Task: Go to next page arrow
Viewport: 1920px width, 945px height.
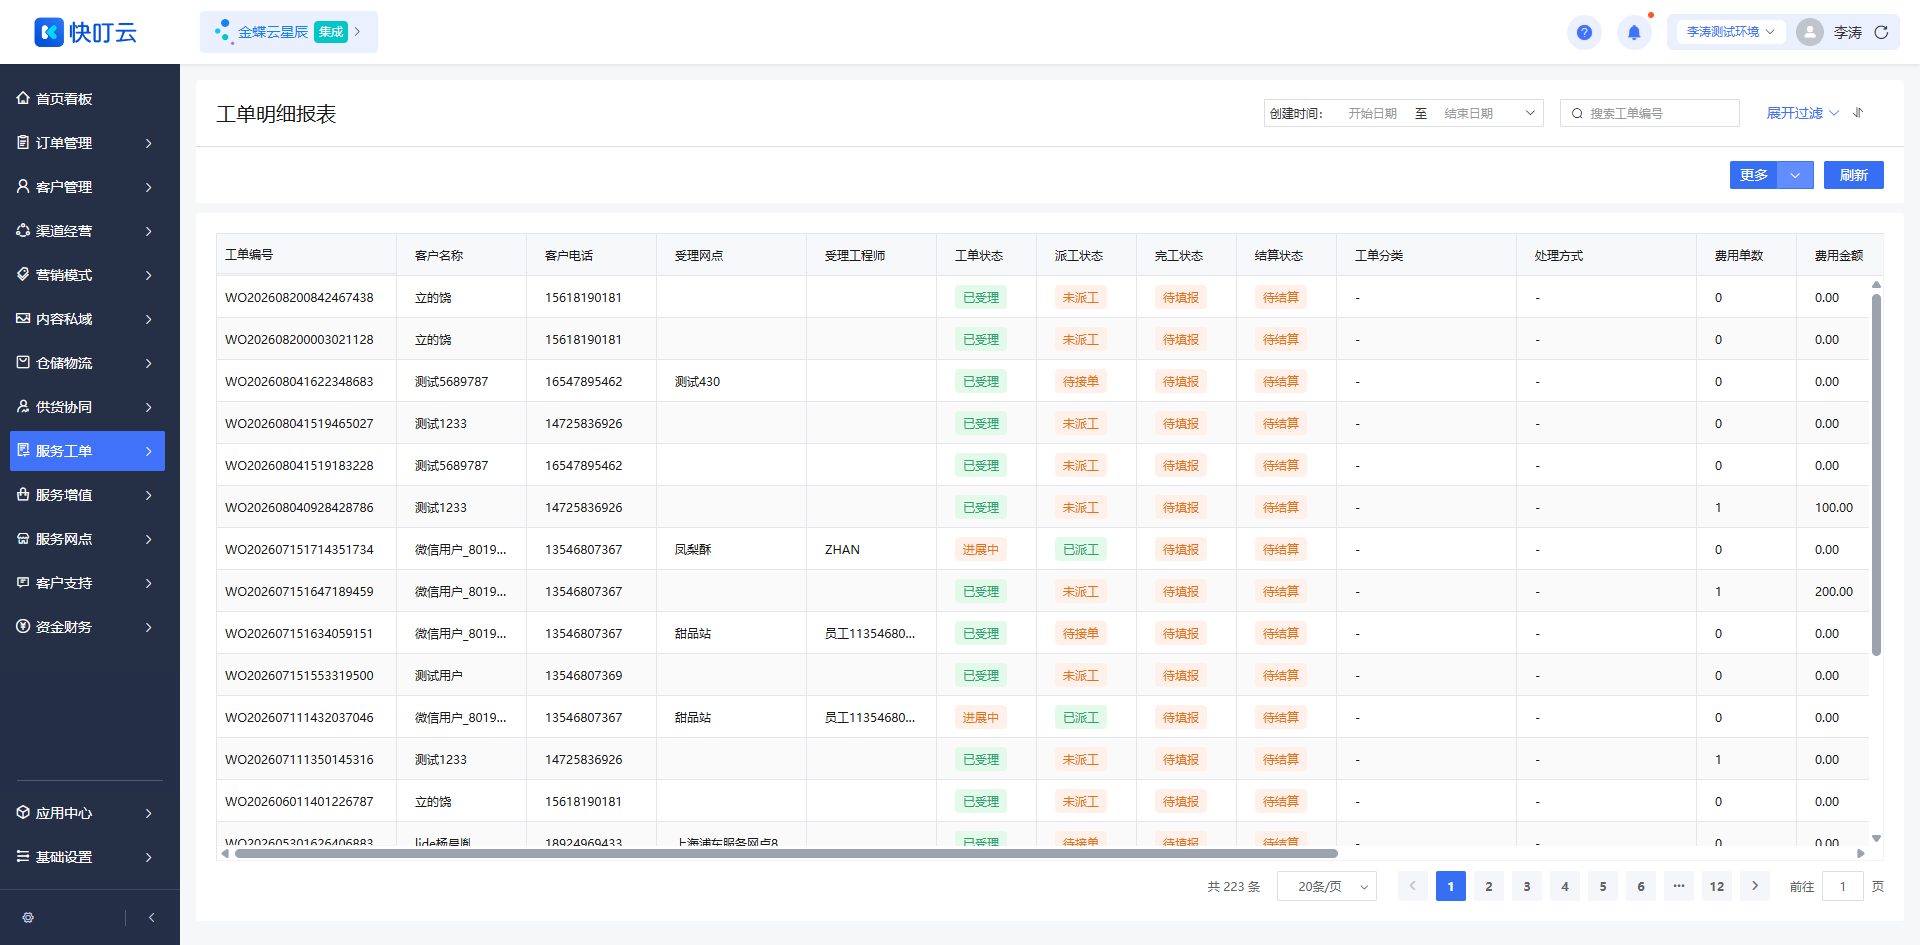Action: [1754, 886]
